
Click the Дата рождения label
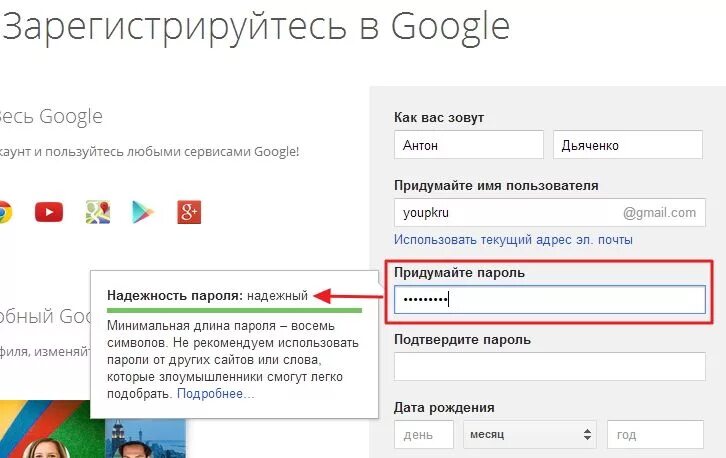tap(444, 408)
